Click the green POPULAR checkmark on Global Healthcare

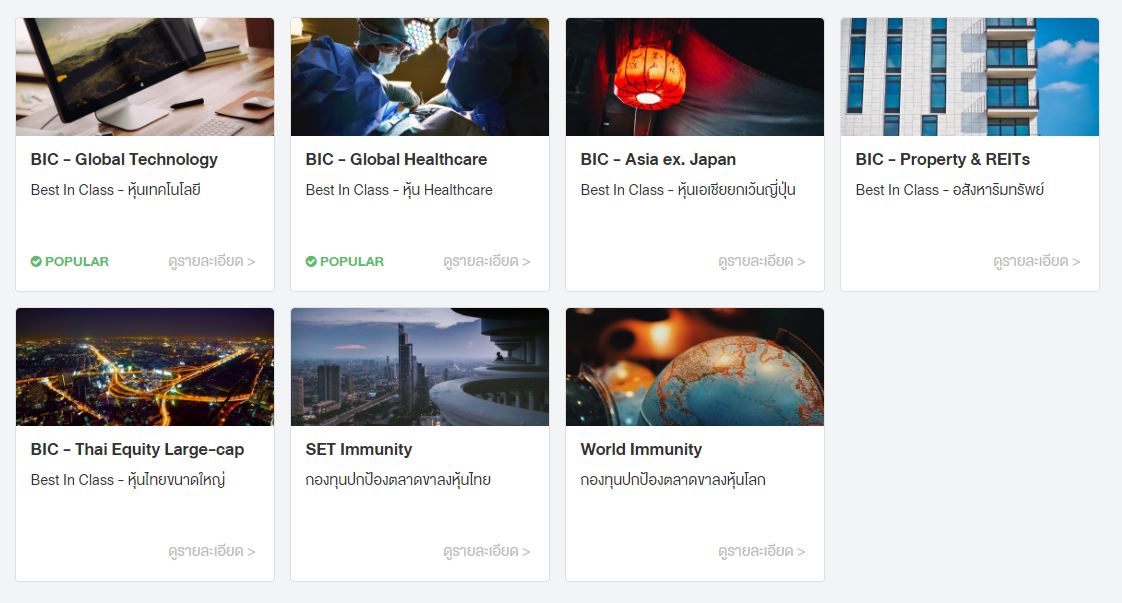[x=311, y=262]
